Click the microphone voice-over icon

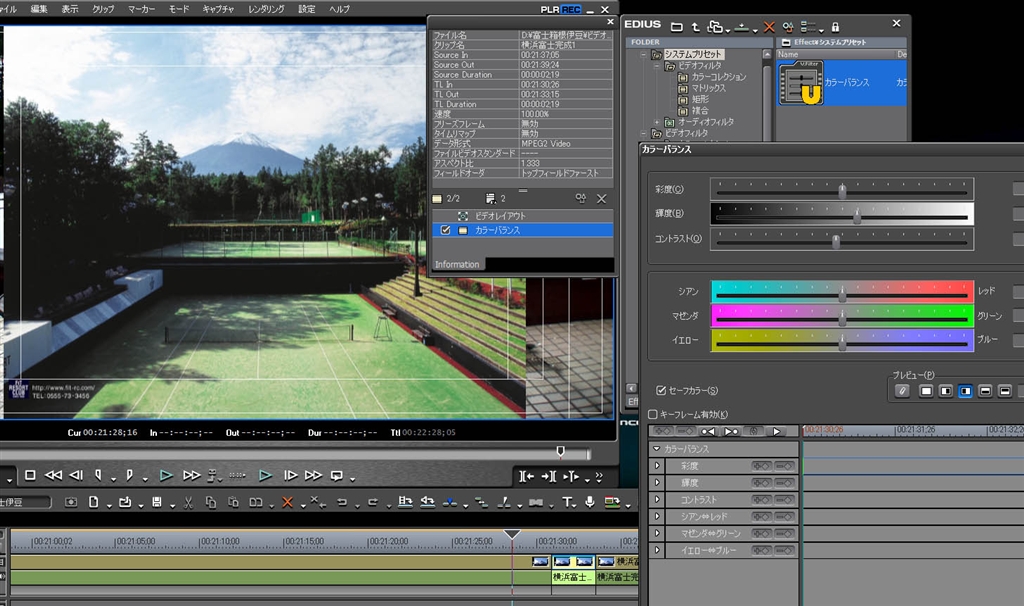tap(590, 502)
